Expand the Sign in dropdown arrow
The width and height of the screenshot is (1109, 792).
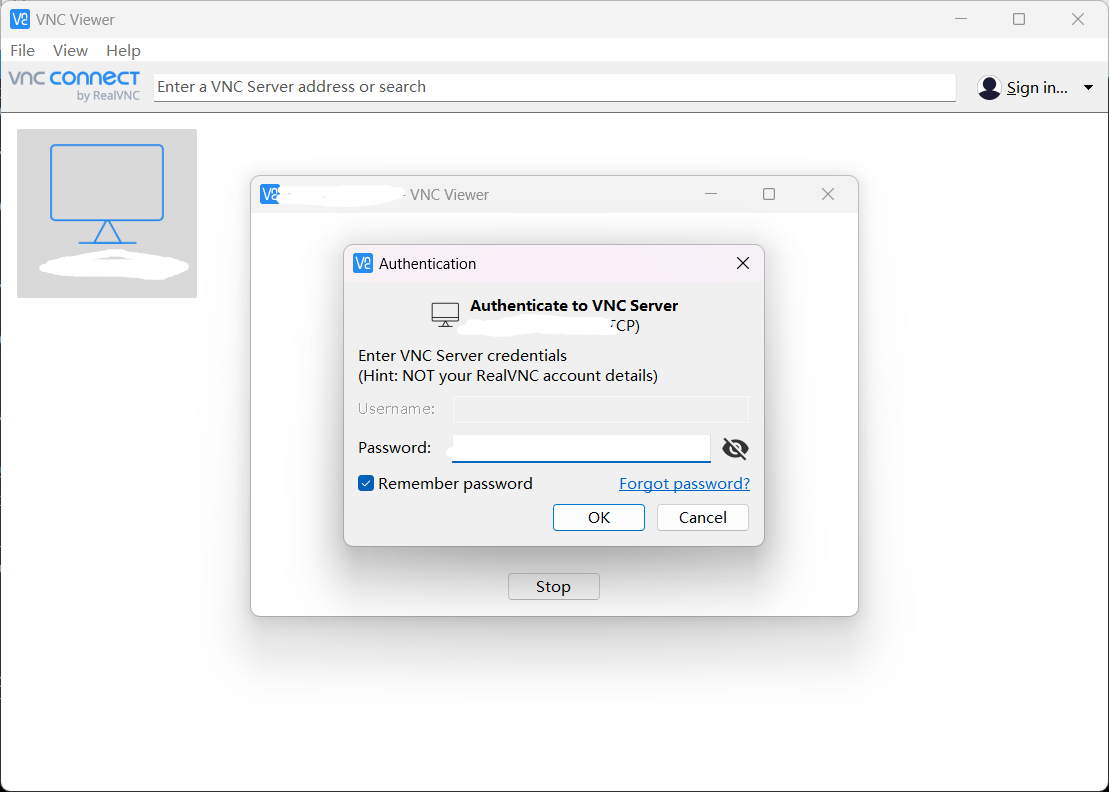coord(1088,88)
